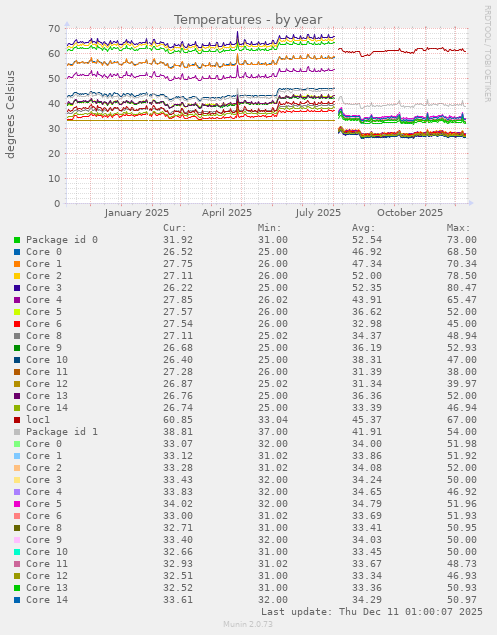Click loc1 average value 45.37
The image size is (497, 635).
click(x=367, y=420)
